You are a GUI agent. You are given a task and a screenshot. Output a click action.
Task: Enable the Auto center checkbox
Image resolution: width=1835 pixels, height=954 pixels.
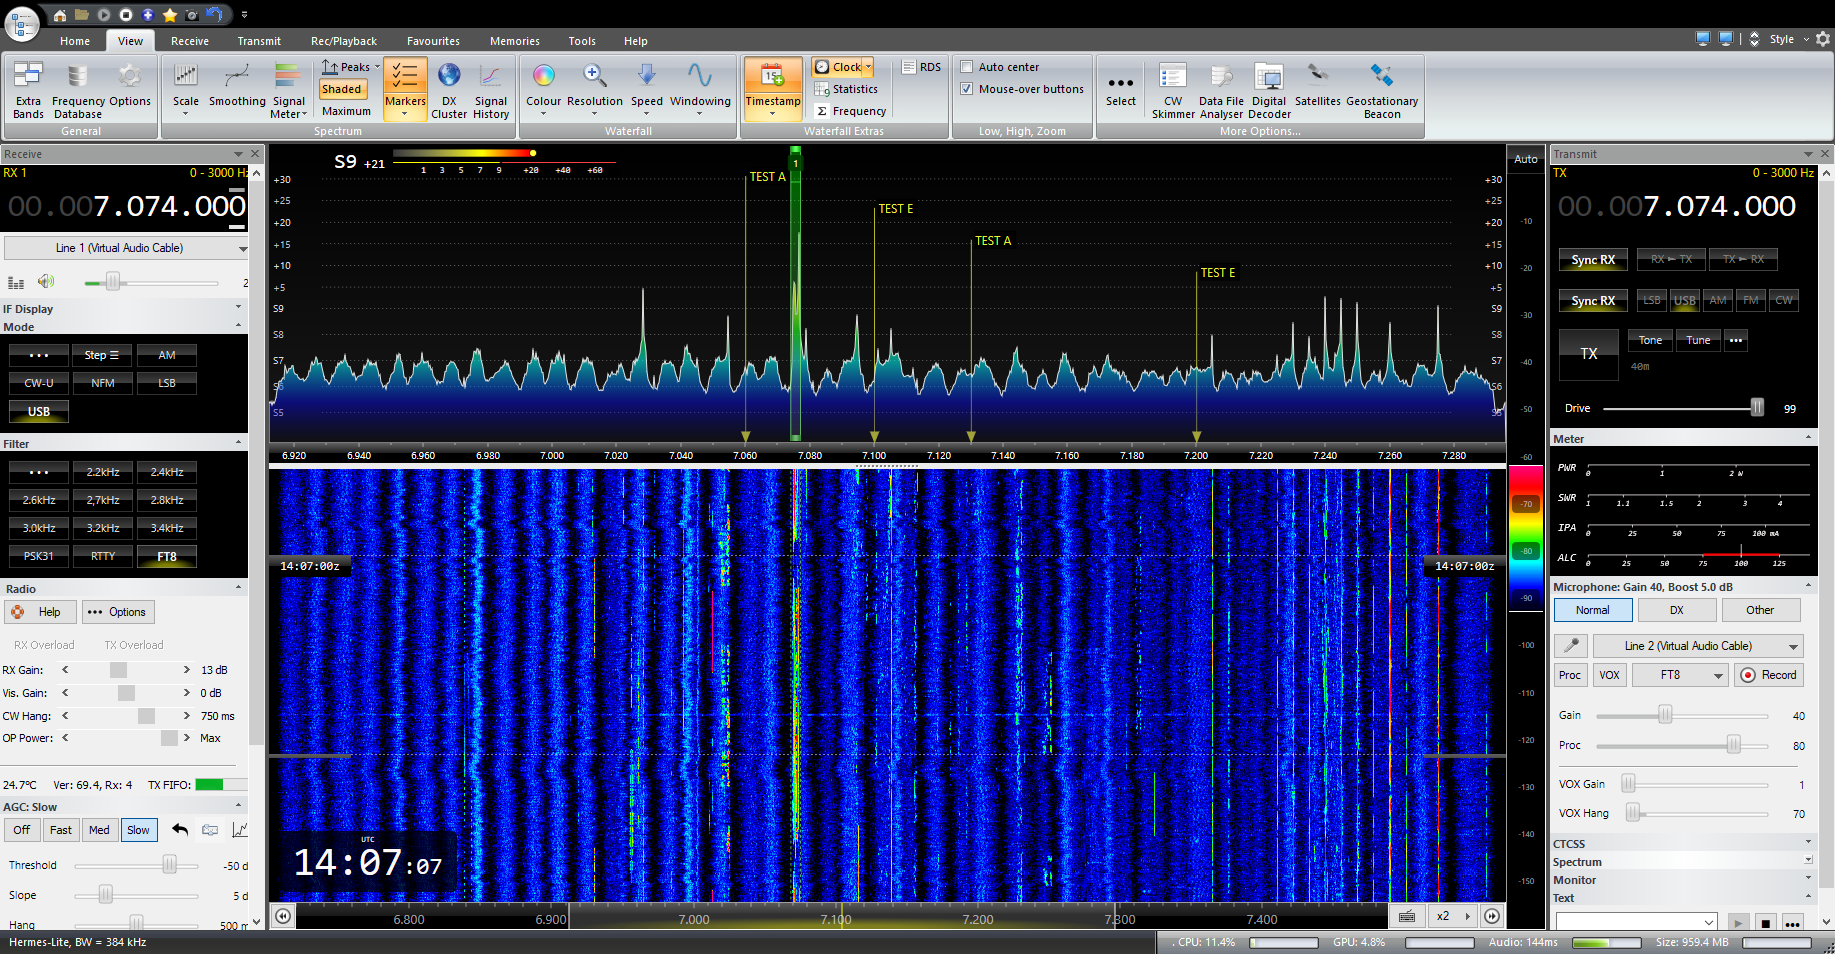967,67
